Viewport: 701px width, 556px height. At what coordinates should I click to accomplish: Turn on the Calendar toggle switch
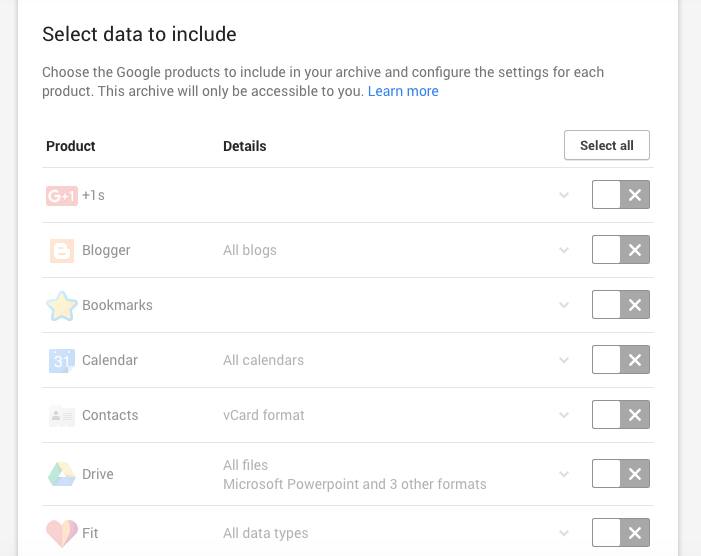(x=621, y=360)
